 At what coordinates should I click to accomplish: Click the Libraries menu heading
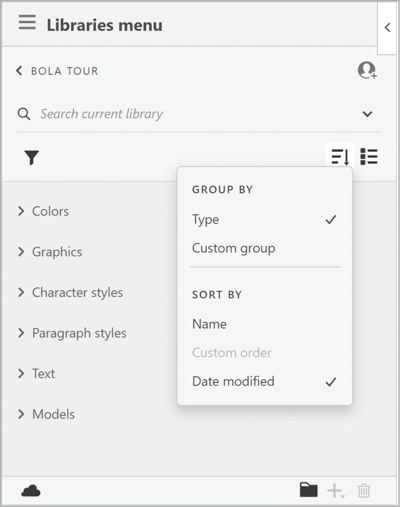(104, 25)
